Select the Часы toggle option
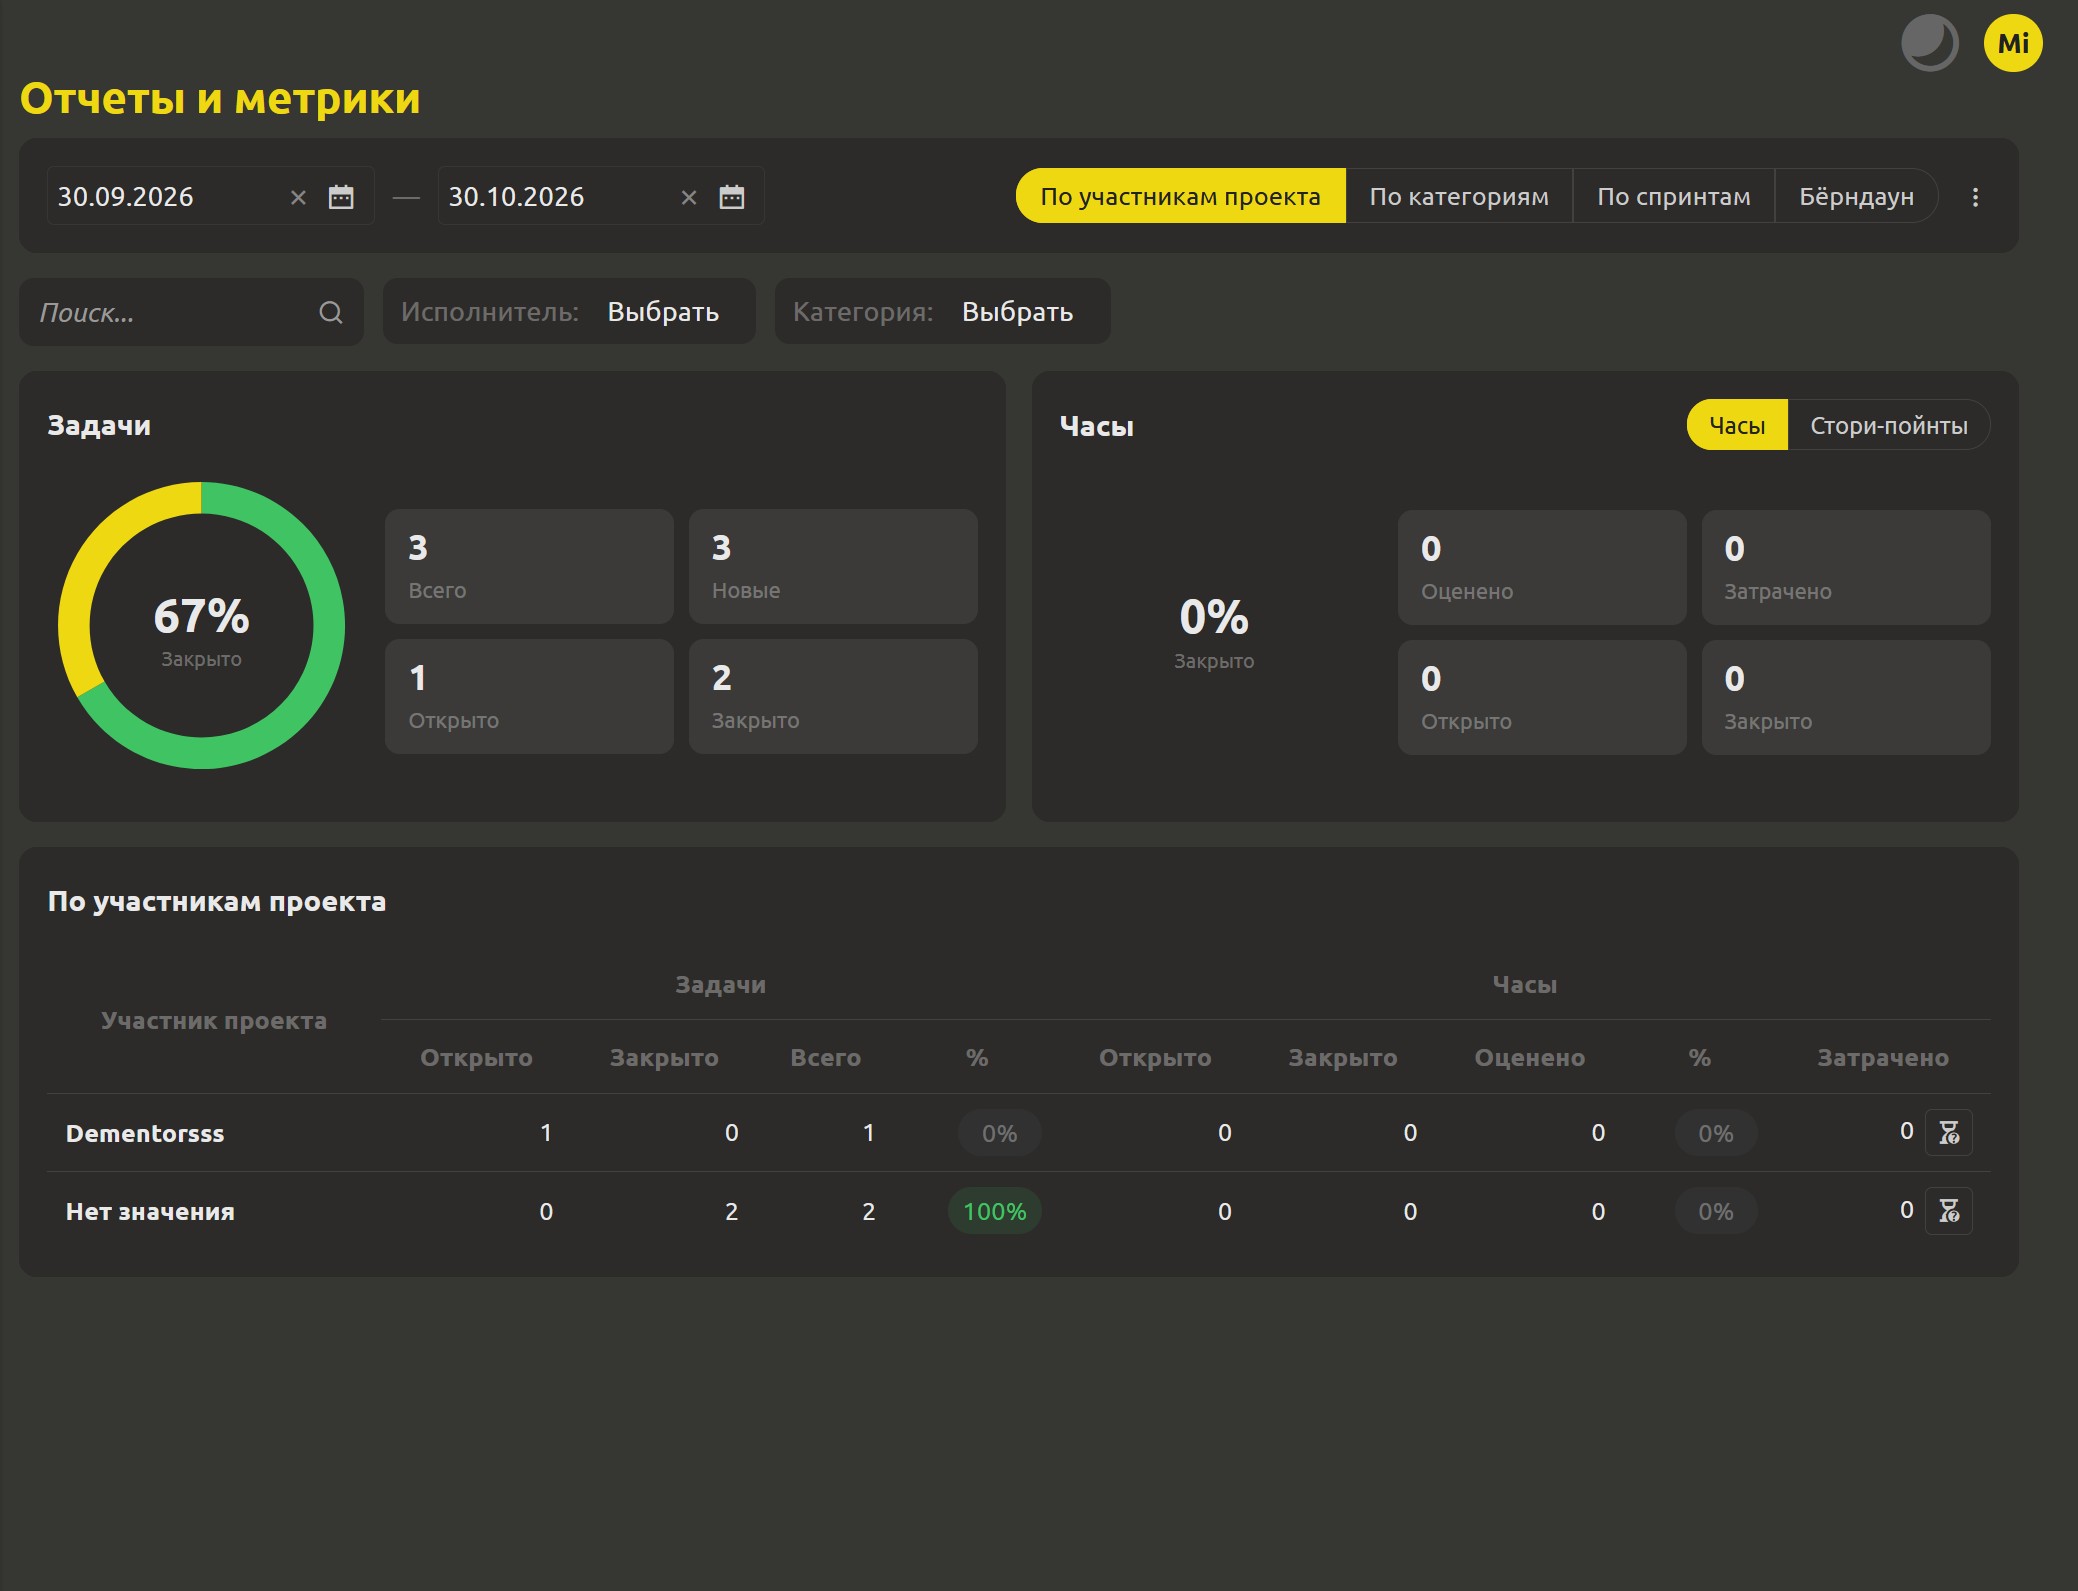Viewport: 2078px width, 1591px height. tap(1737, 425)
